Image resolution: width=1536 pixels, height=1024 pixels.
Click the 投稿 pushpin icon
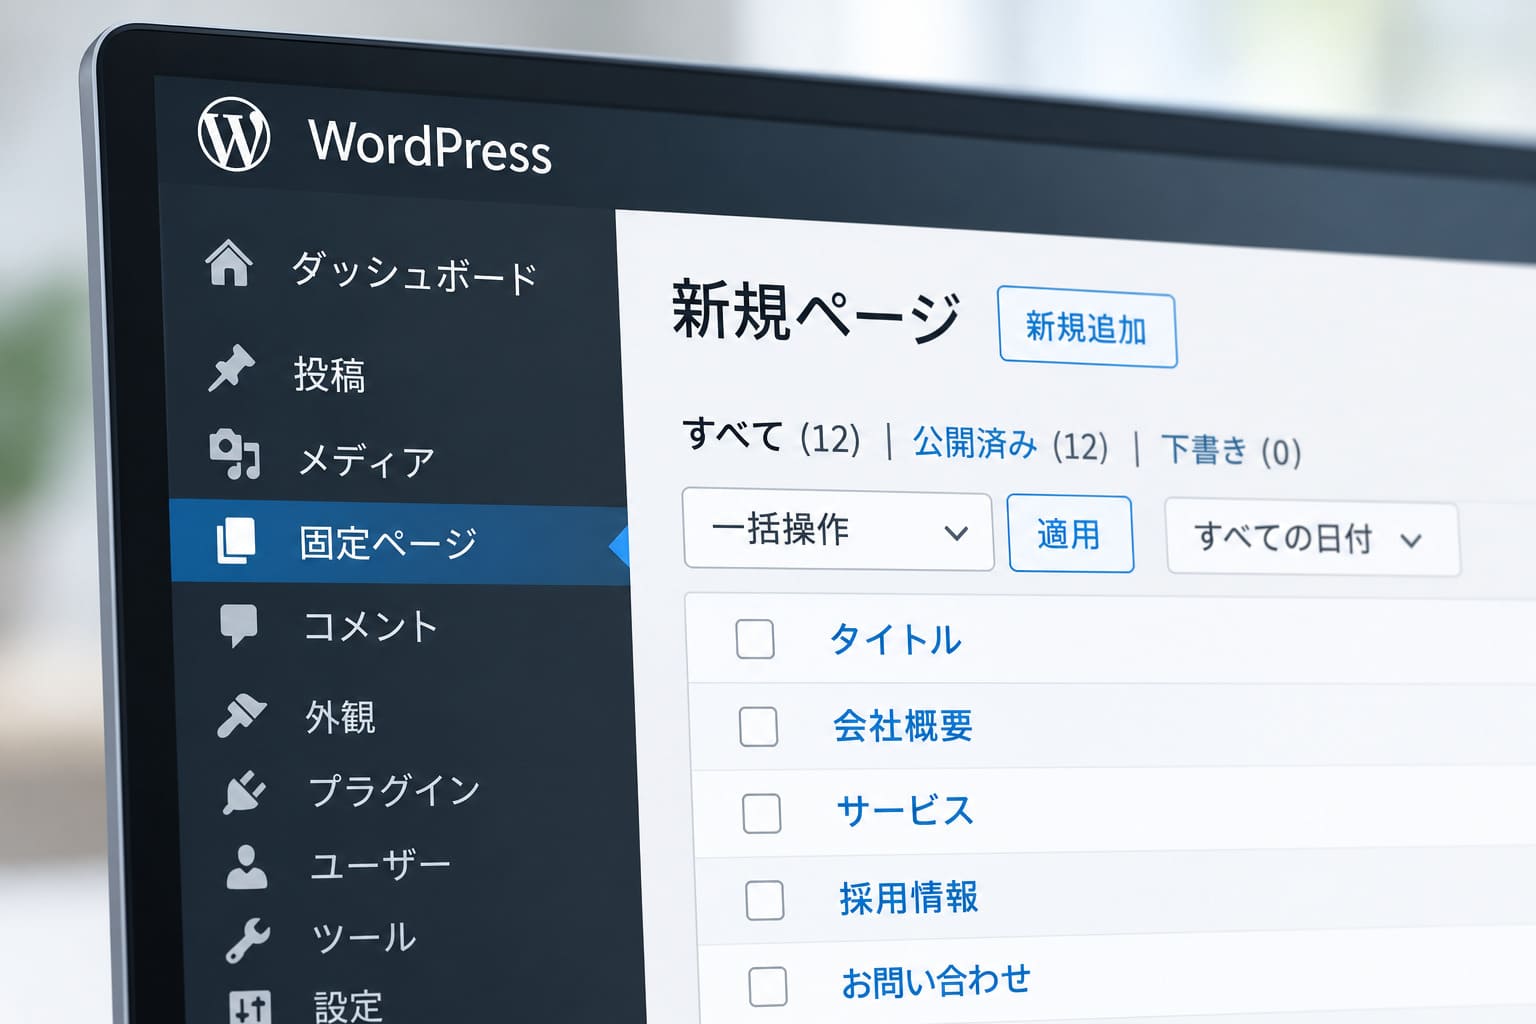[231, 367]
